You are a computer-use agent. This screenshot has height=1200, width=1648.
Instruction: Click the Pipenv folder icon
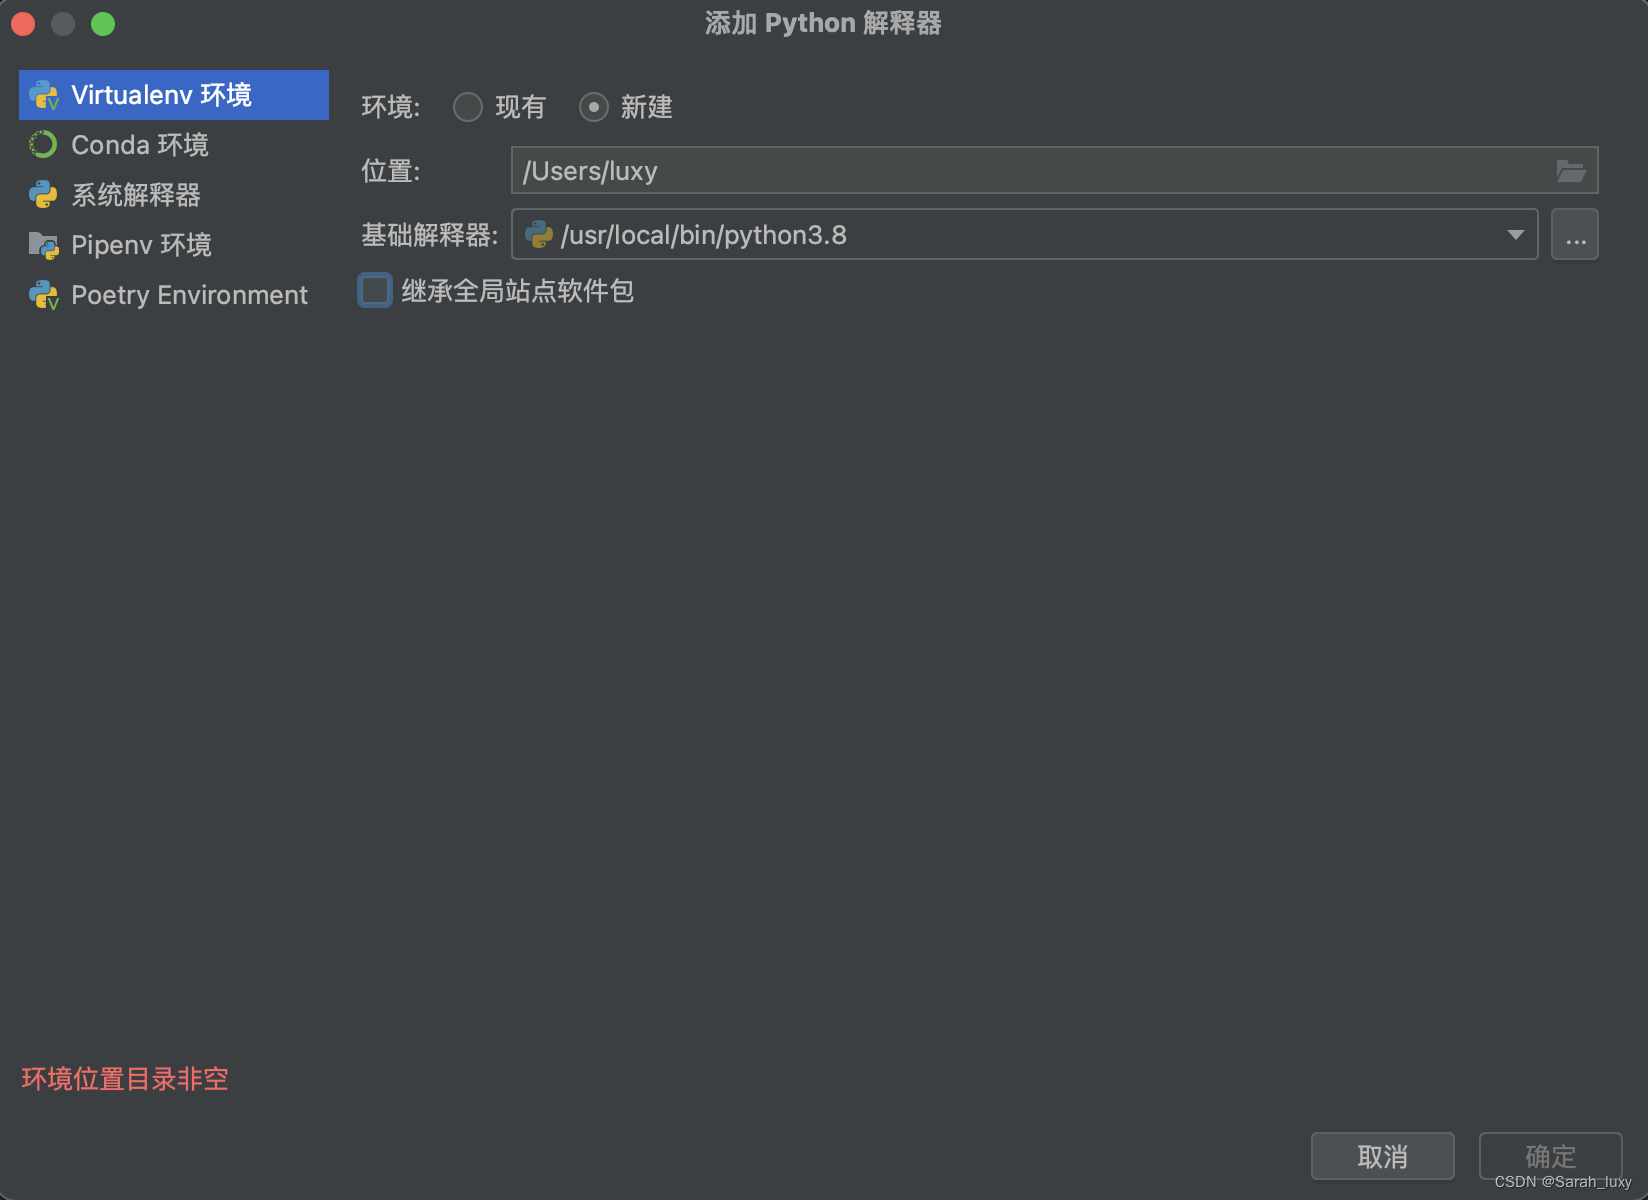[44, 245]
